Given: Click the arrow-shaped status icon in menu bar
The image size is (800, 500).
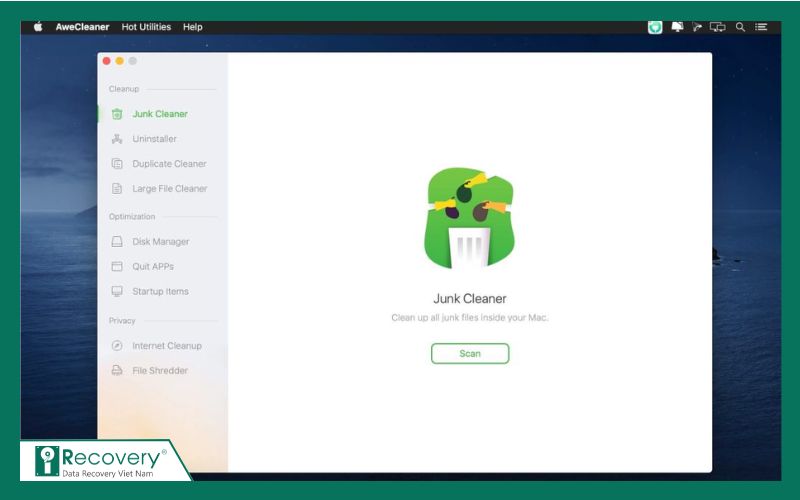Looking at the screenshot, I should click(697, 27).
